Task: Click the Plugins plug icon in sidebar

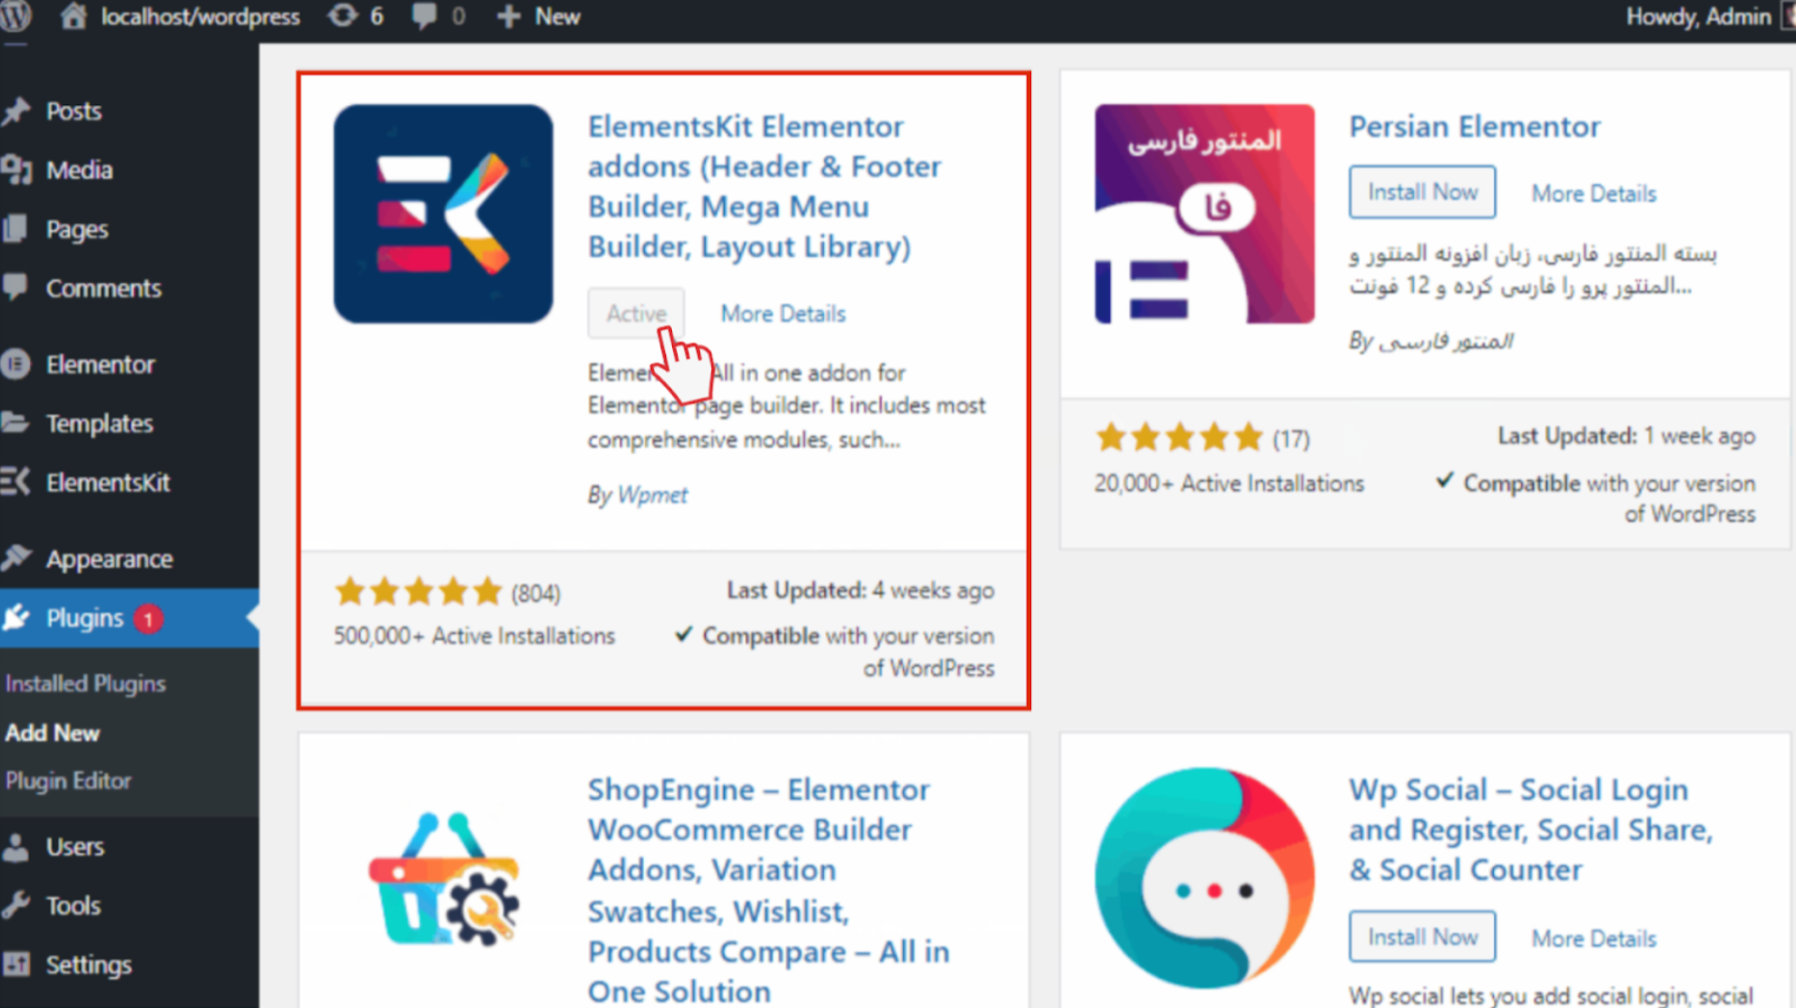Action: 16,618
